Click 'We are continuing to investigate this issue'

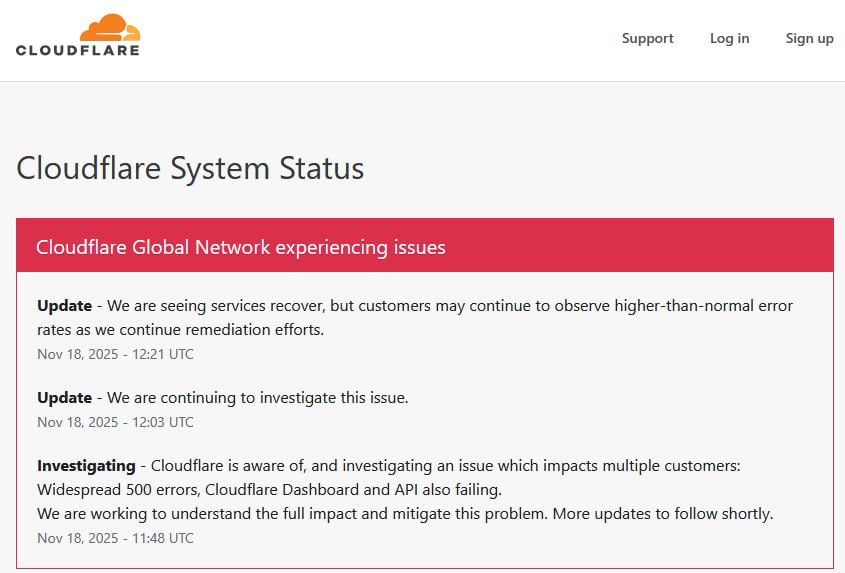tap(257, 397)
